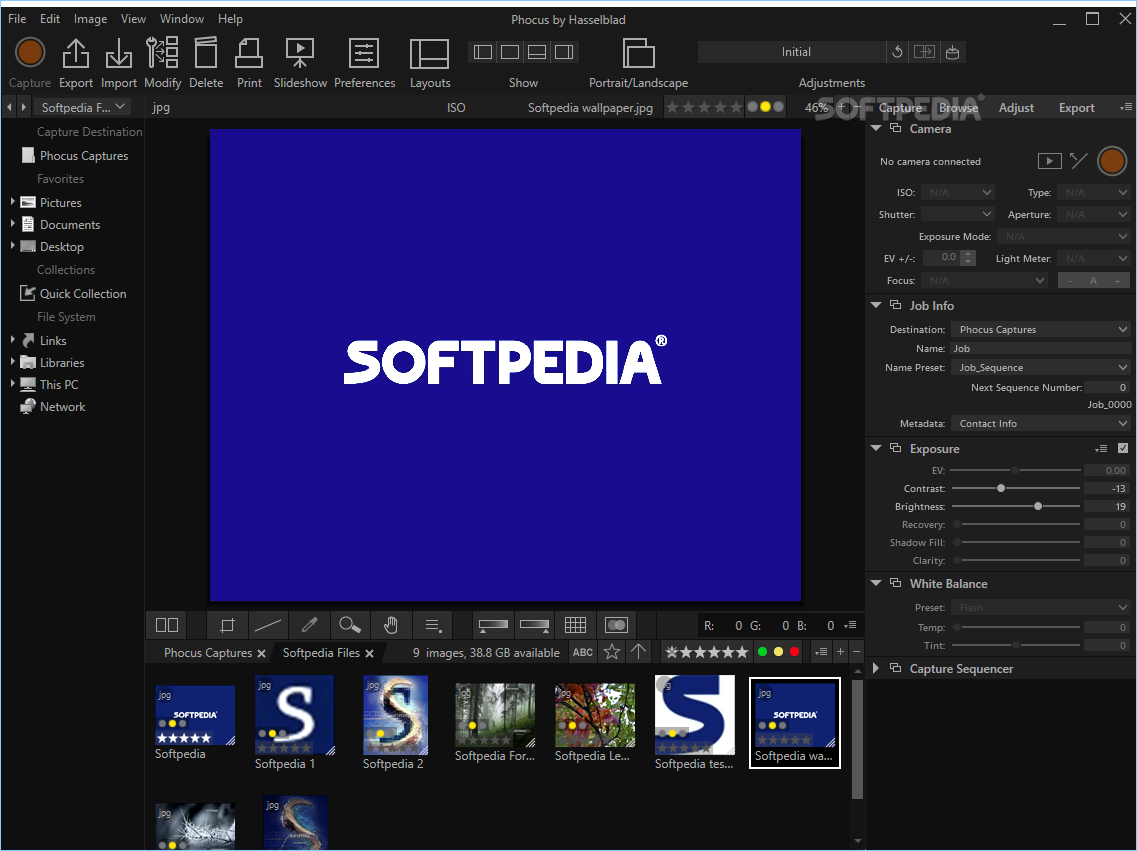This screenshot has height=851, width=1137.
Task: Toggle the right panel show button
Action: click(563, 51)
